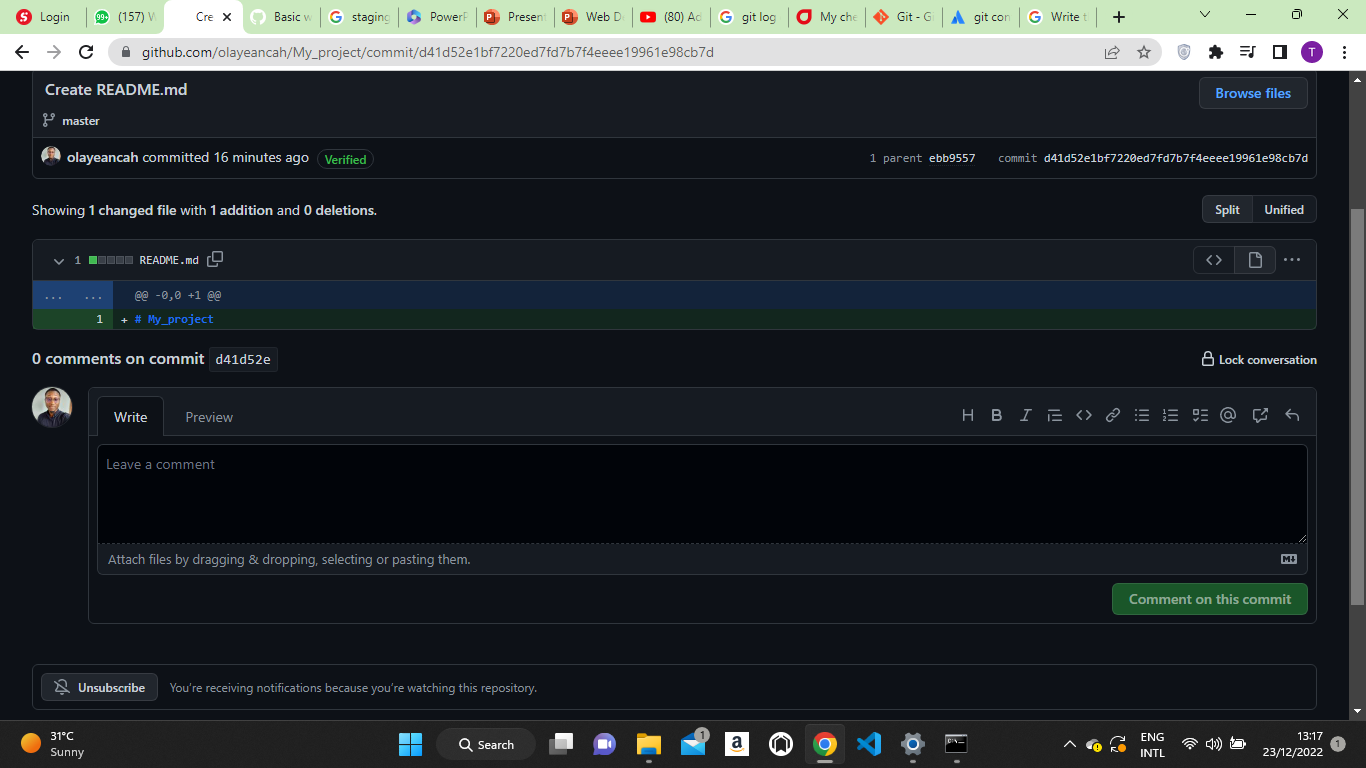
Task: Bookmark this page with the star icon
Action: (1144, 52)
